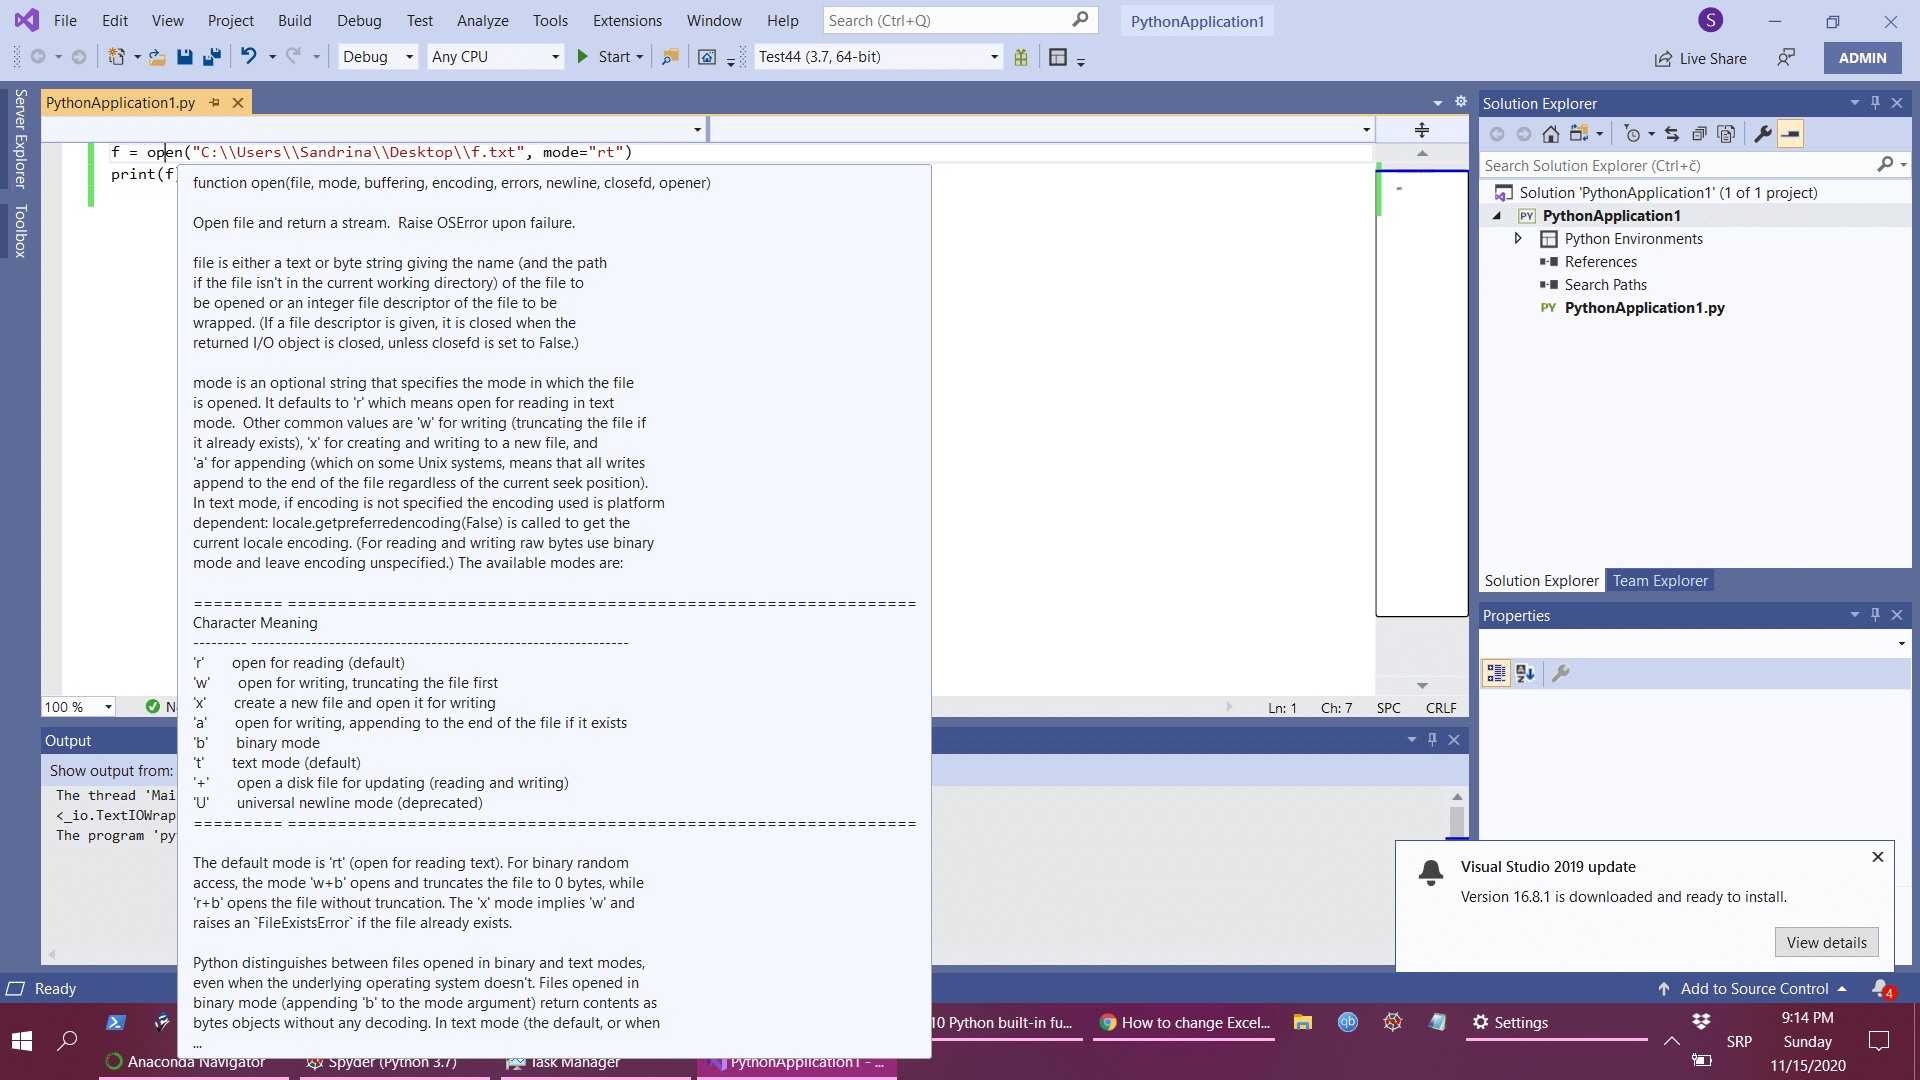Click Alphabetical sort icon in Properties panel

1524,674
